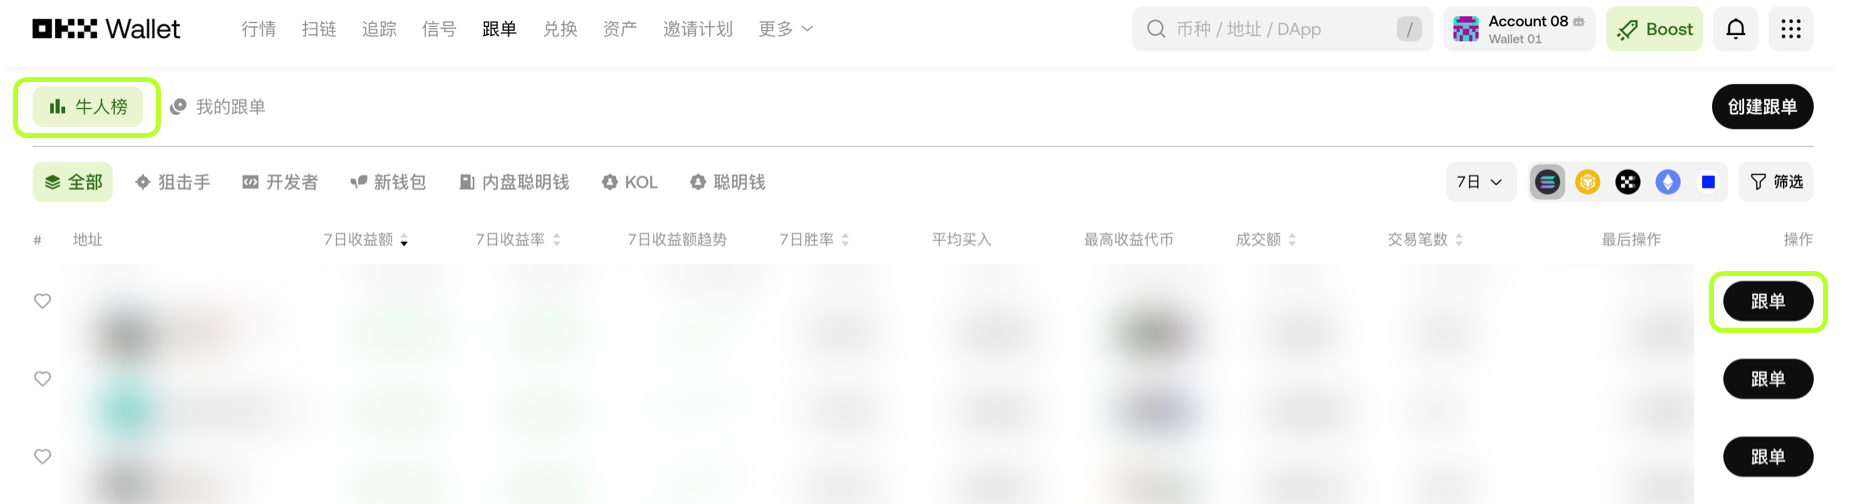Open the nine-dot apps grid menu

click(1790, 29)
